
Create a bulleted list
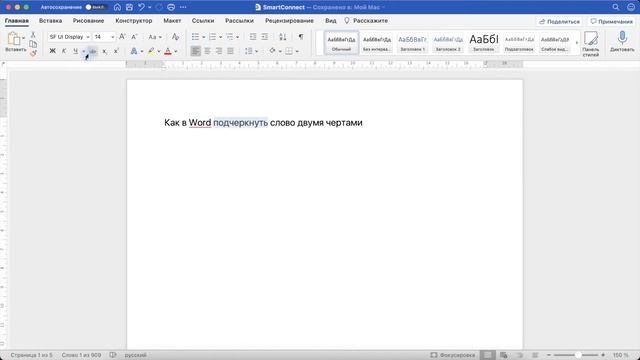pyautogui.click(x=196, y=37)
